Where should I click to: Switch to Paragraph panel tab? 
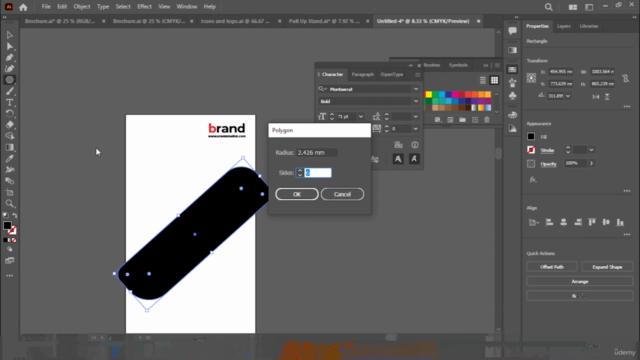coord(362,75)
